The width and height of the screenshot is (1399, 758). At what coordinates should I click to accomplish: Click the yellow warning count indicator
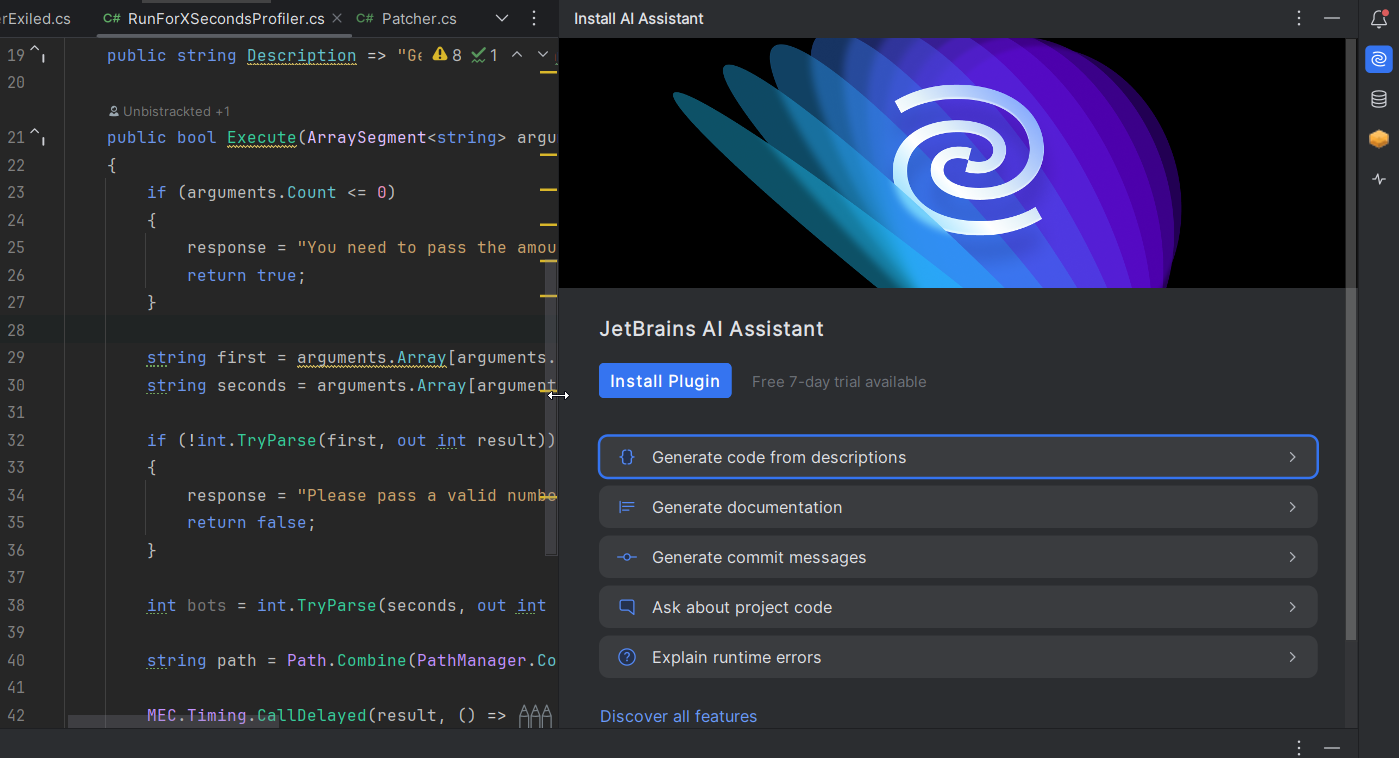point(447,55)
